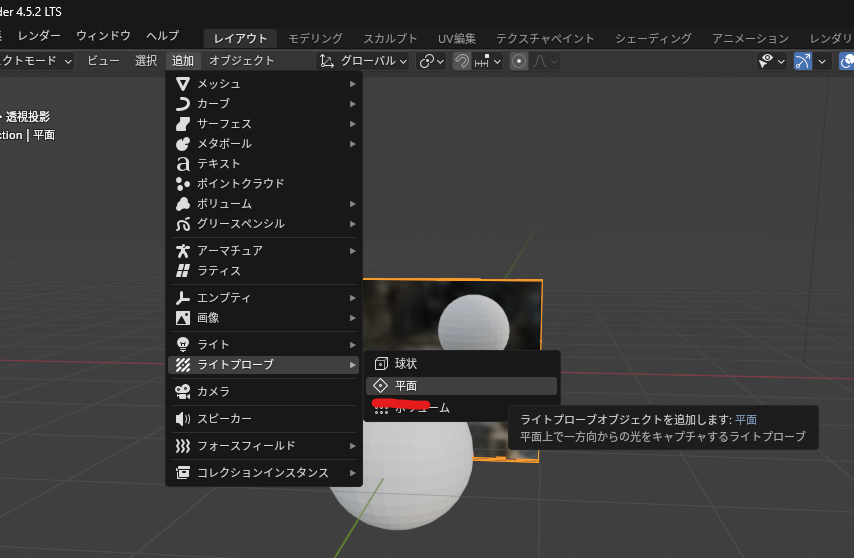Open the object mode selector dropdown
854x558 pixels.
coord(38,61)
